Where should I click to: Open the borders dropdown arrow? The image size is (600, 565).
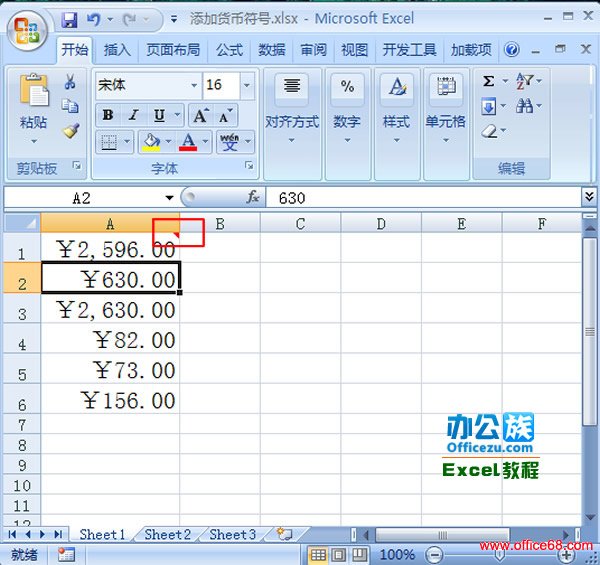point(127,142)
